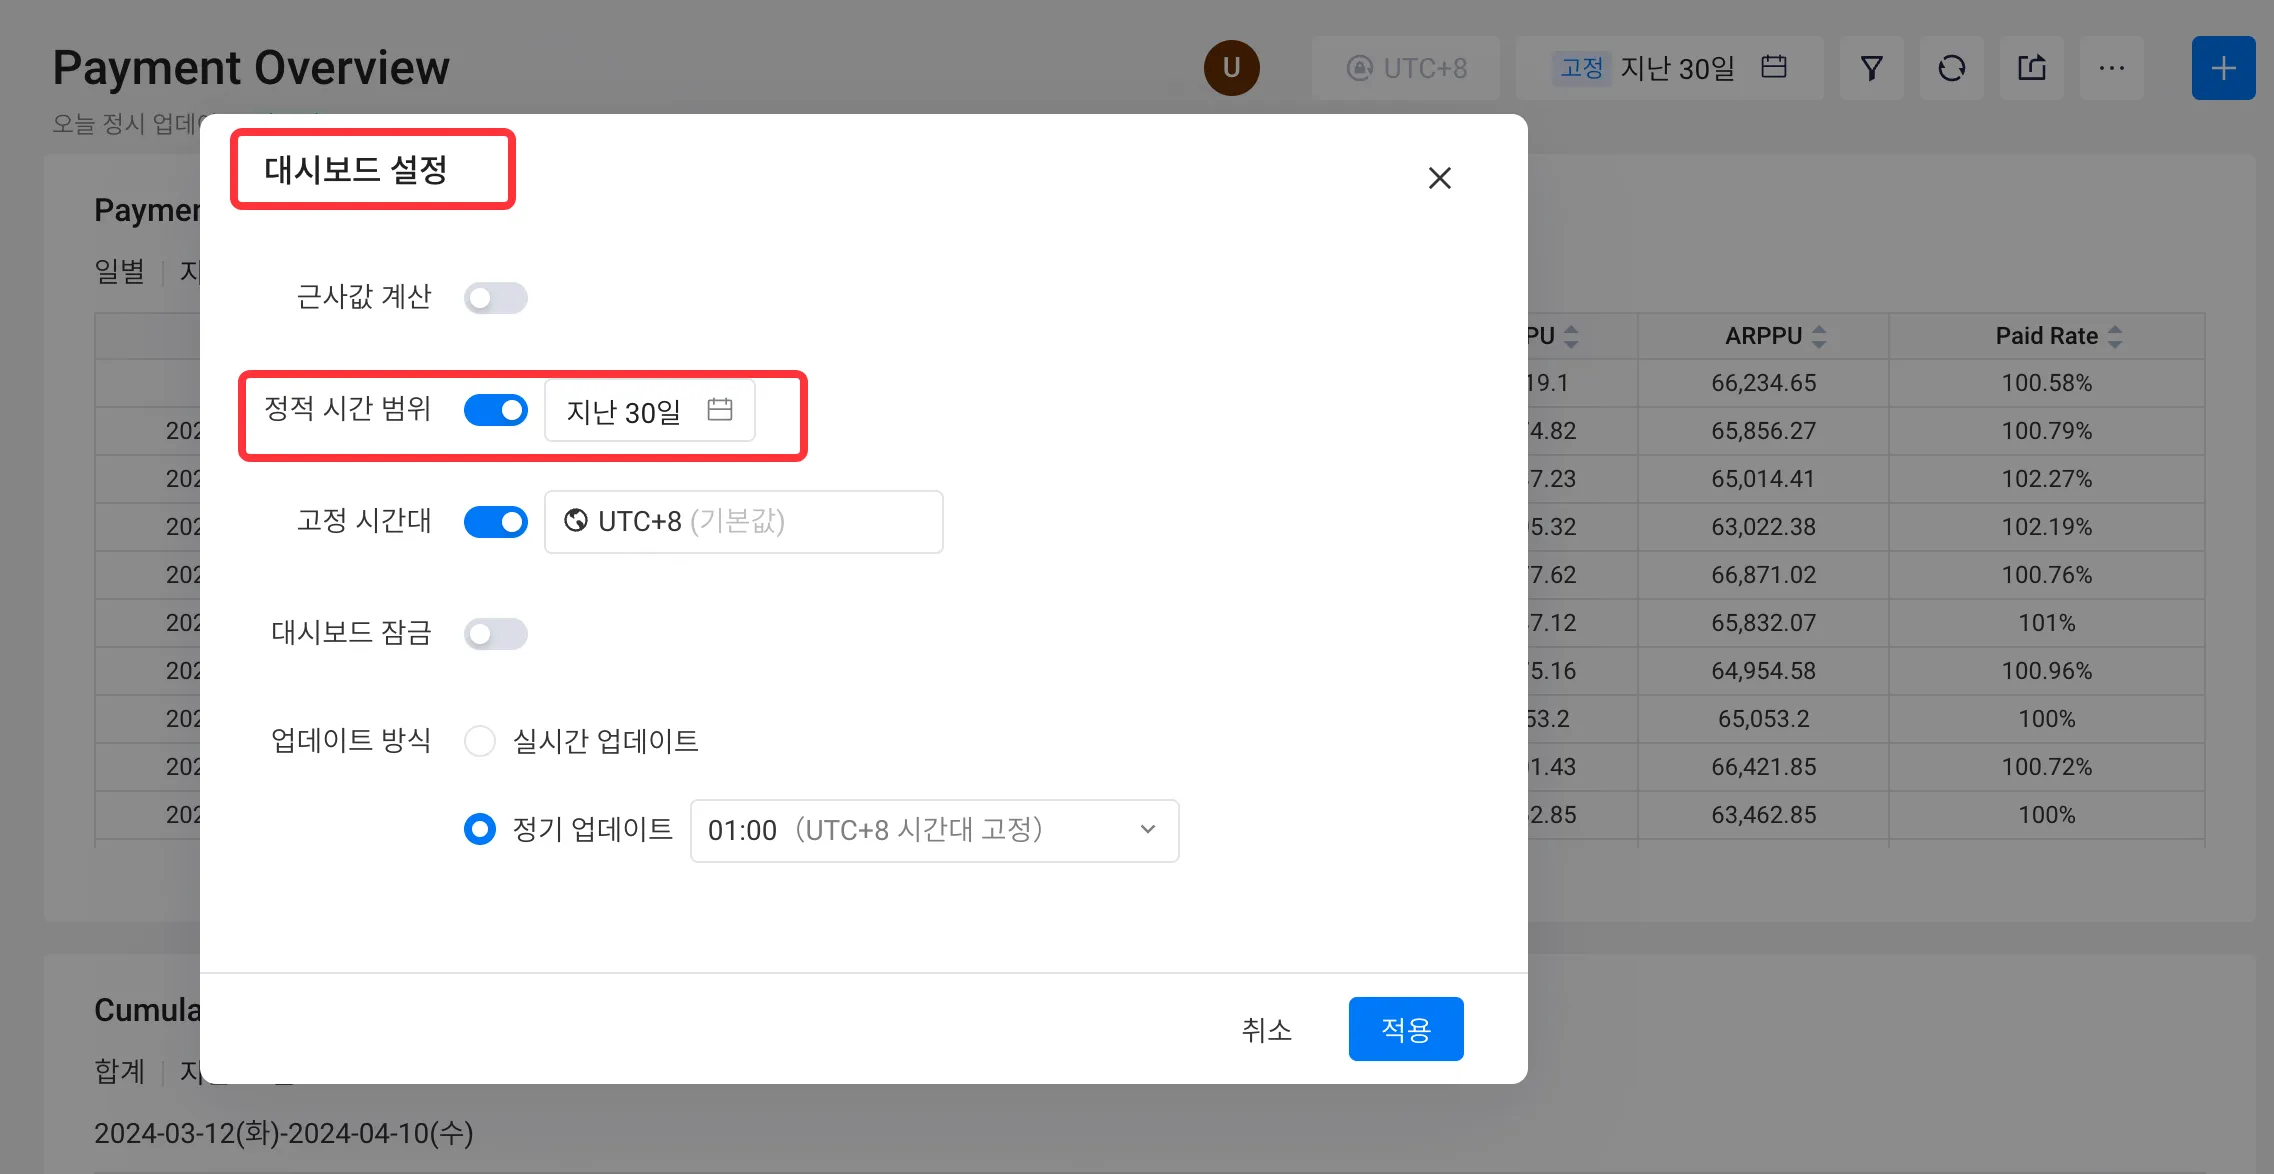Click the 취소 cancel button

point(1266,1029)
